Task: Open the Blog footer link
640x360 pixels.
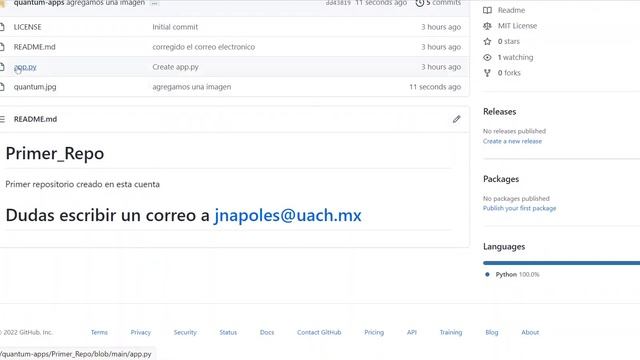Action: coord(491,332)
